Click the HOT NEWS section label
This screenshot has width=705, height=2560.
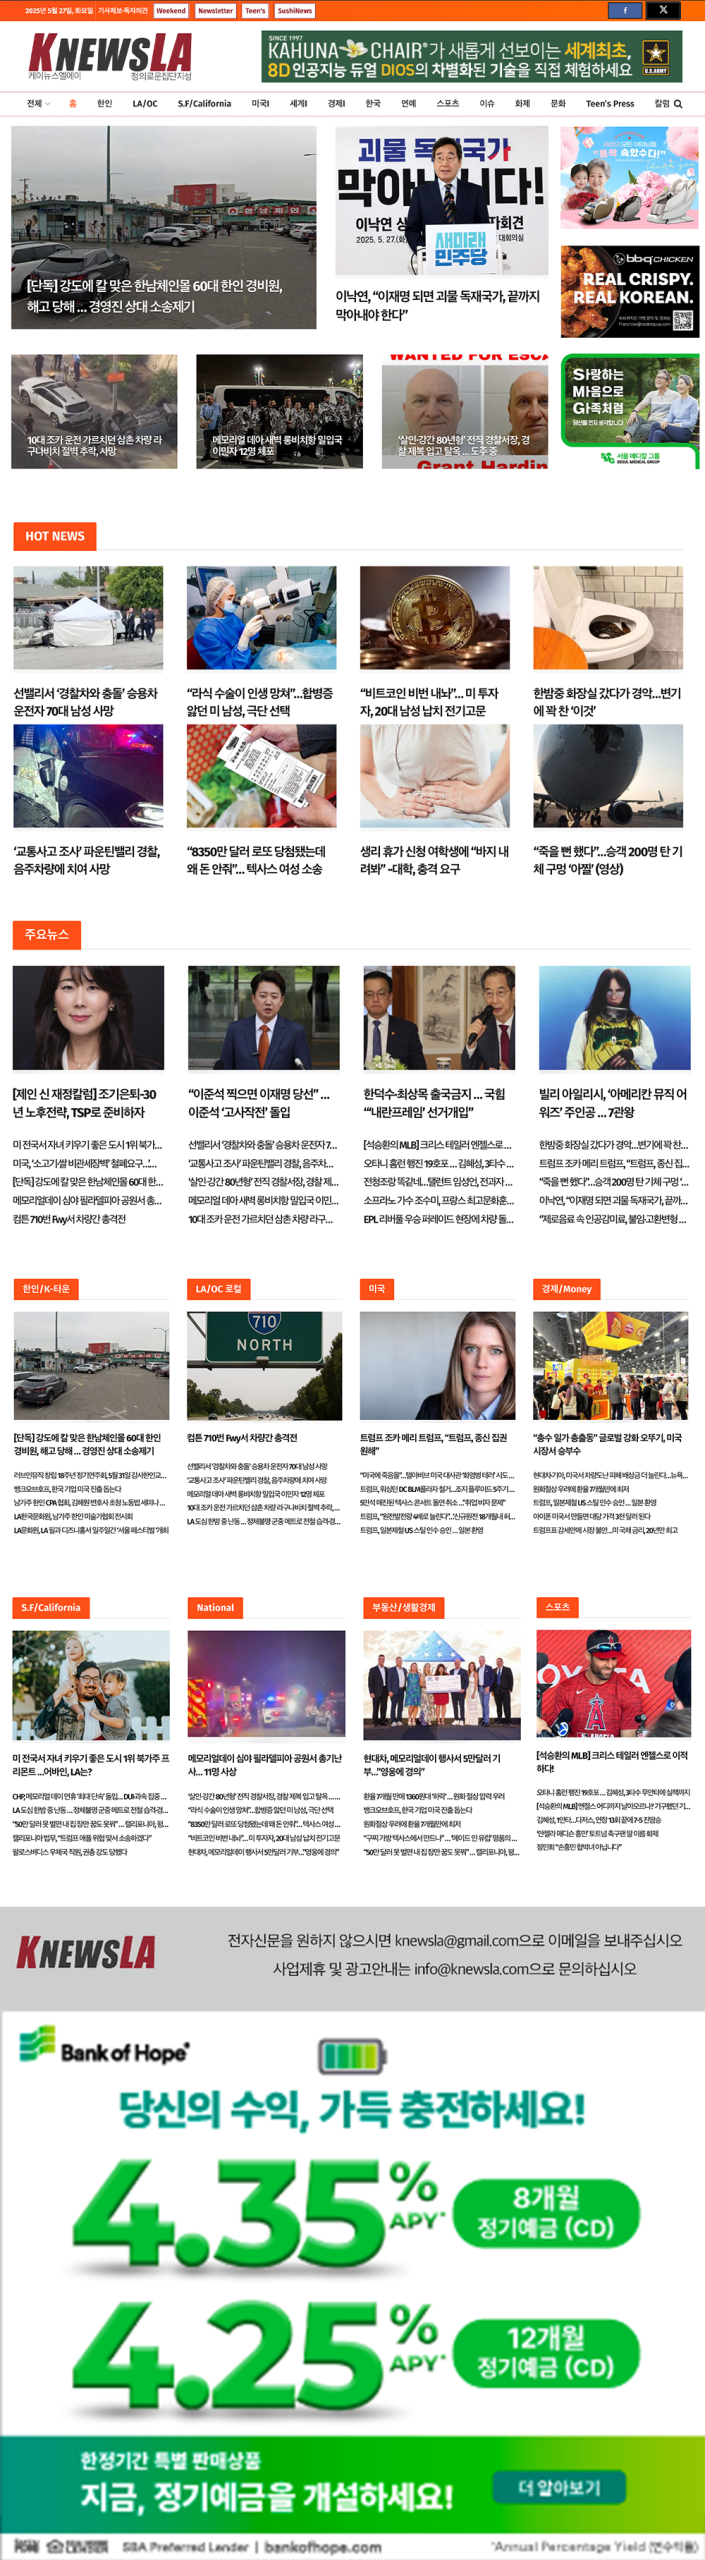(55, 536)
